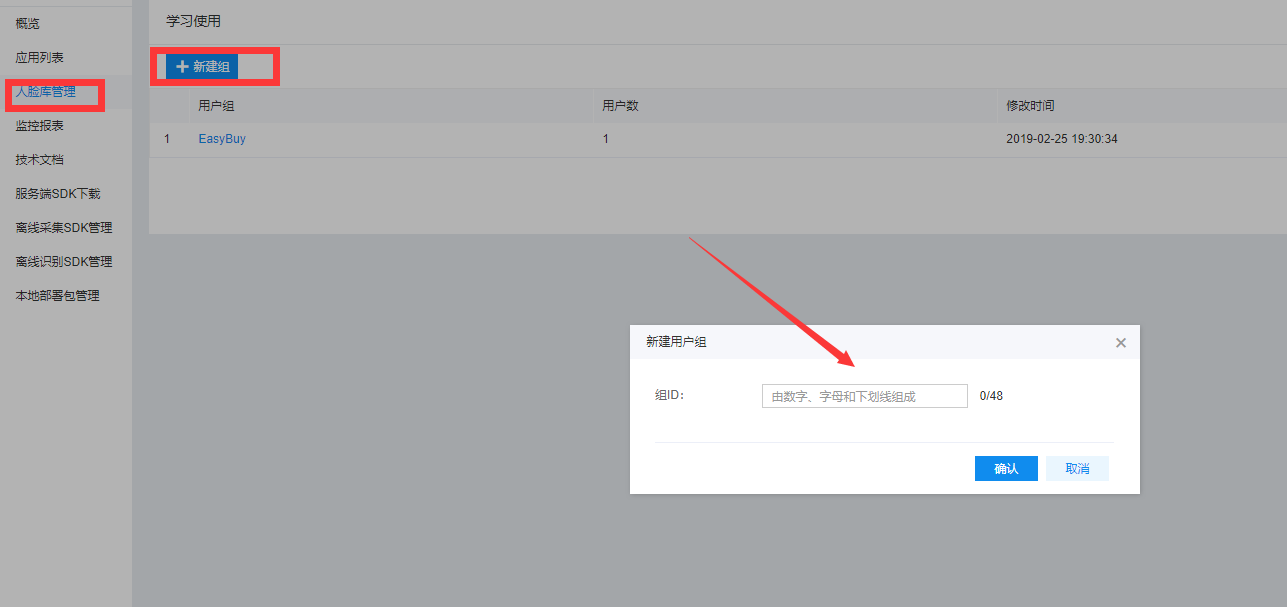
Task: Confirm with the 确认 button
Action: point(1006,469)
